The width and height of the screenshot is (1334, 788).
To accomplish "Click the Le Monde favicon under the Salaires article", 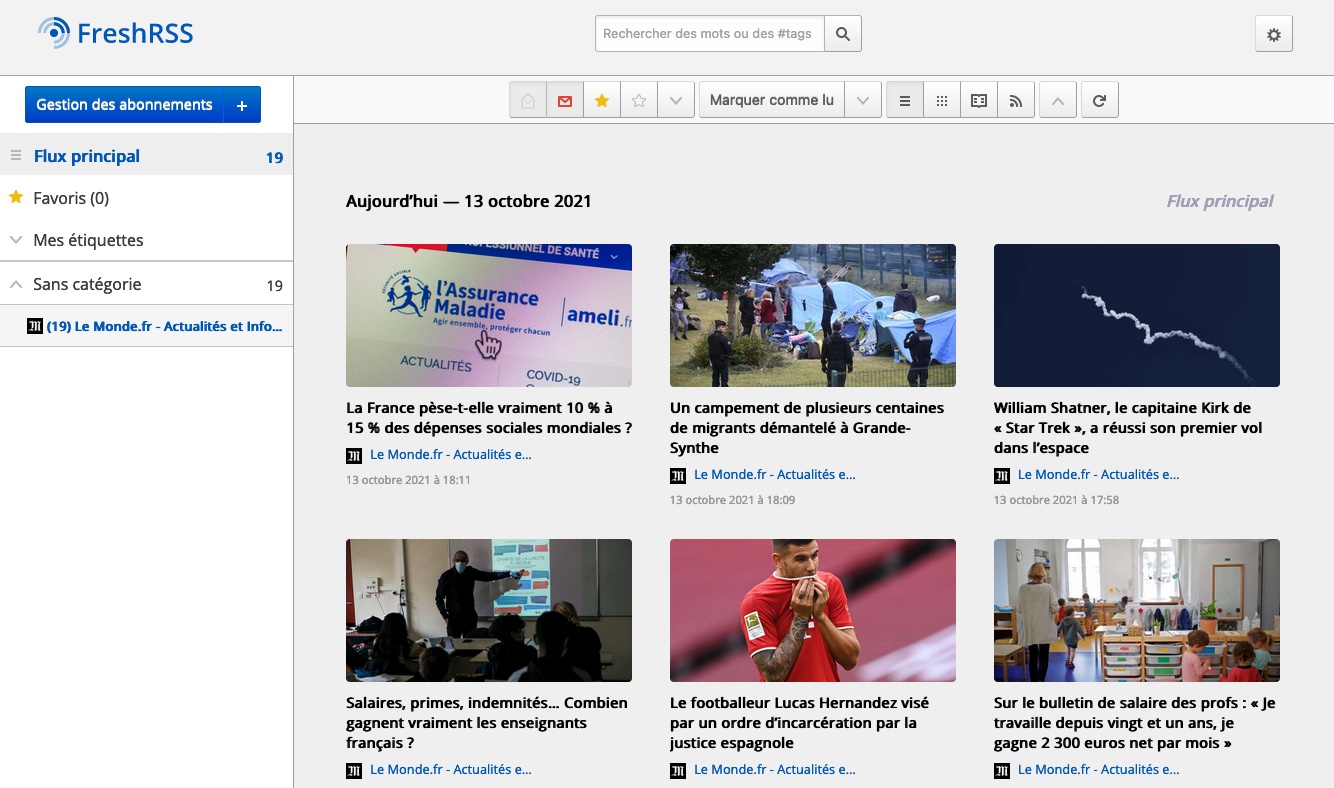I will (354, 771).
